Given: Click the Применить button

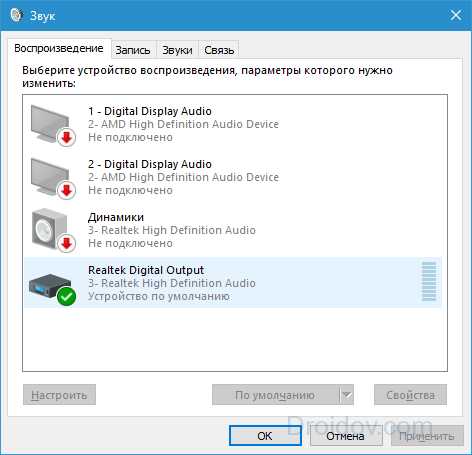Looking at the screenshot, I should pos(427,436).
